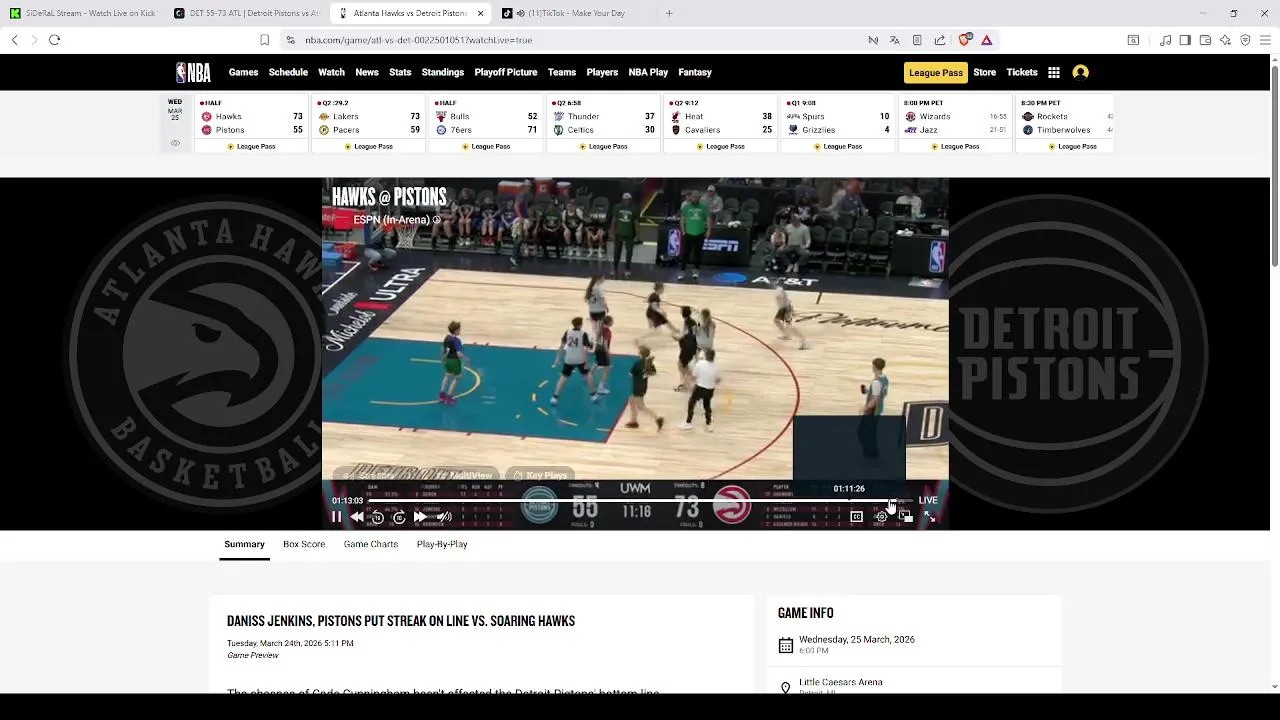Click the share page icon in address bar
1280x720 pixels.
tap(940, 40)
